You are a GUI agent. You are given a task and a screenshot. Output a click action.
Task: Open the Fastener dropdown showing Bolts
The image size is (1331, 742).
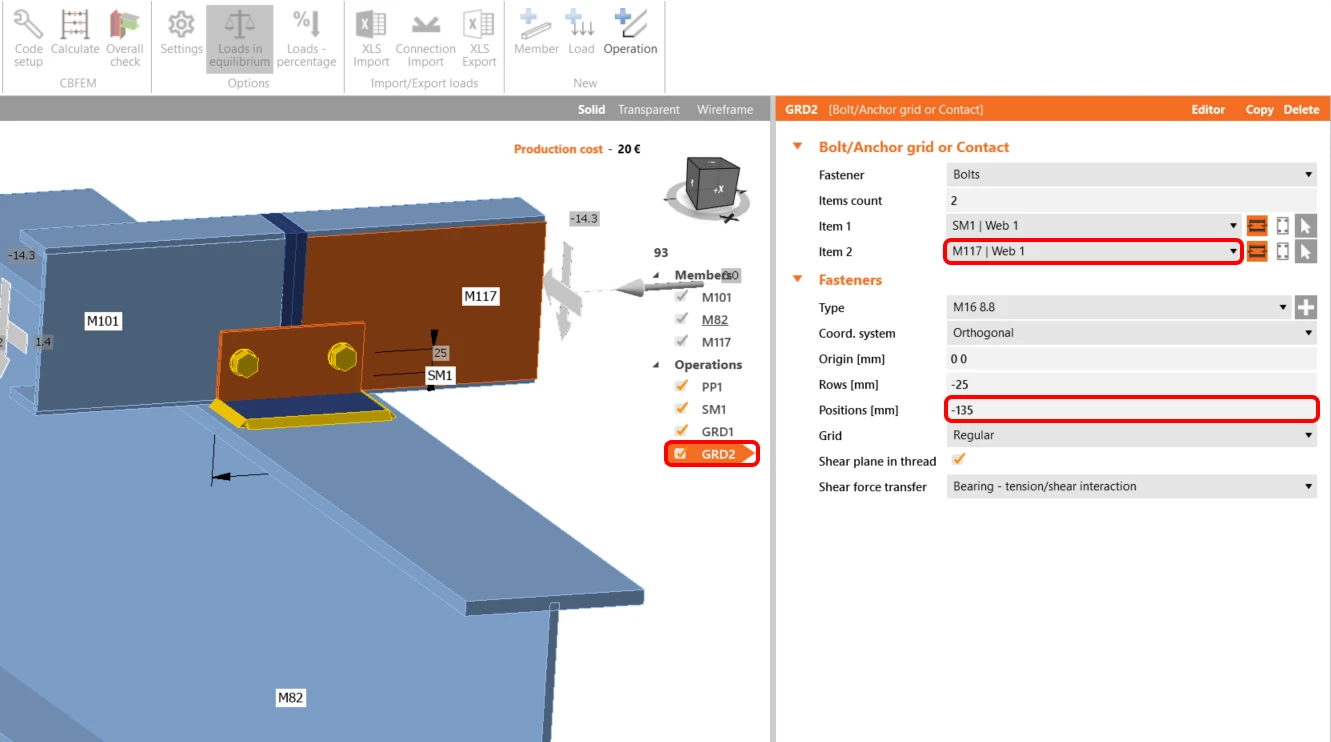[1131, 175]
